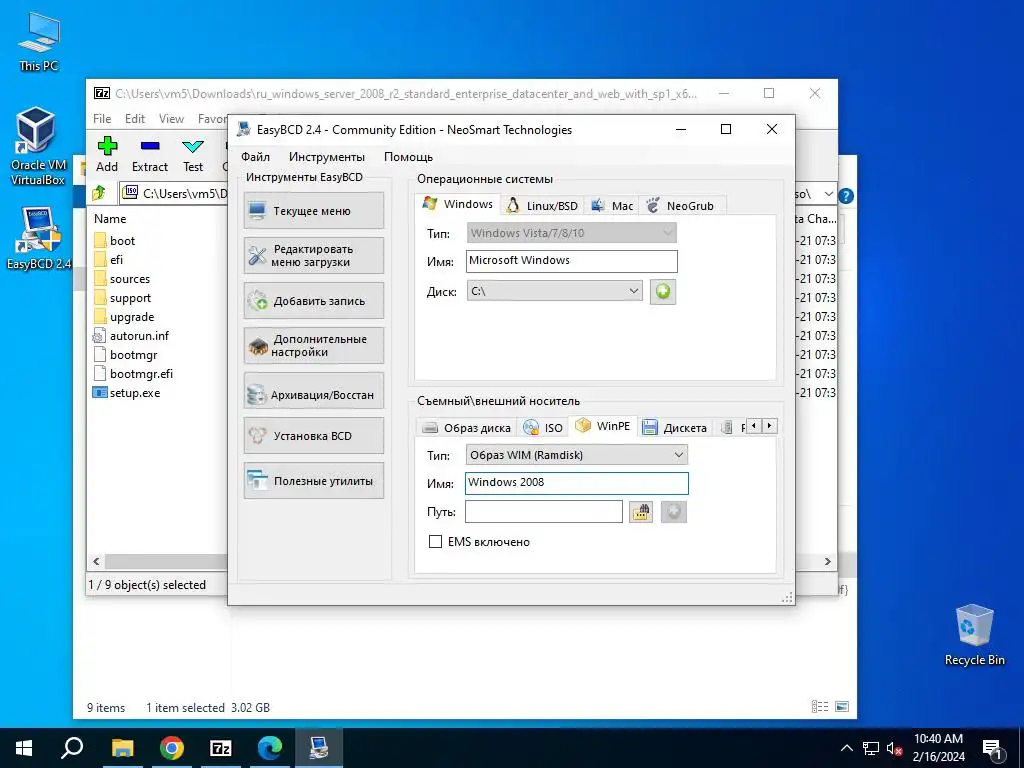Image resolution: width=1024 pixels, height=768 pixels.
Task: Expand the disabled Windows Vista/7/8/10 type dropdown
Action: 571,233
